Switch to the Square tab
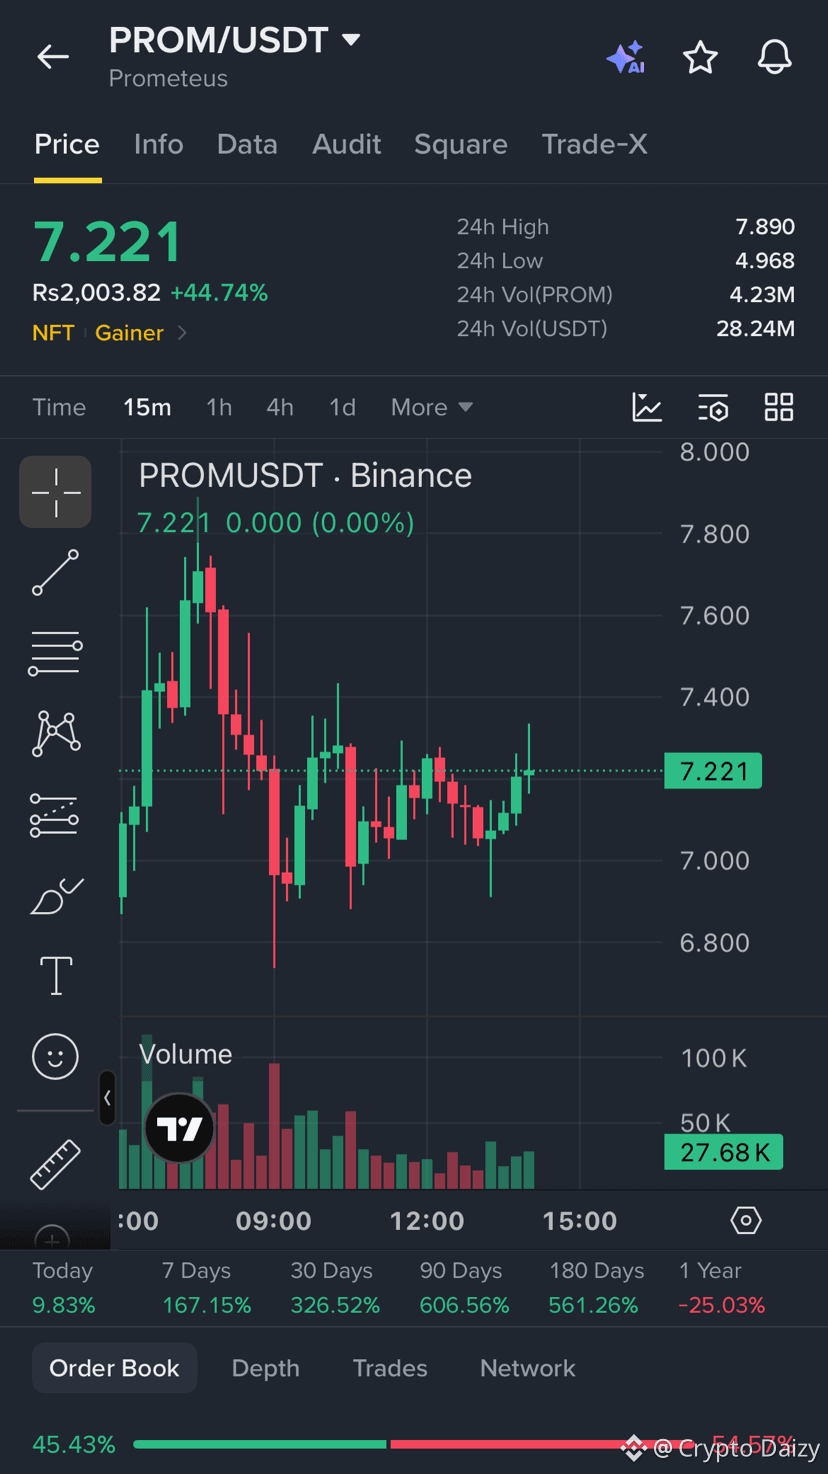Image resolution: width=828 pixels, height=1474 pixels. [460, 144]
